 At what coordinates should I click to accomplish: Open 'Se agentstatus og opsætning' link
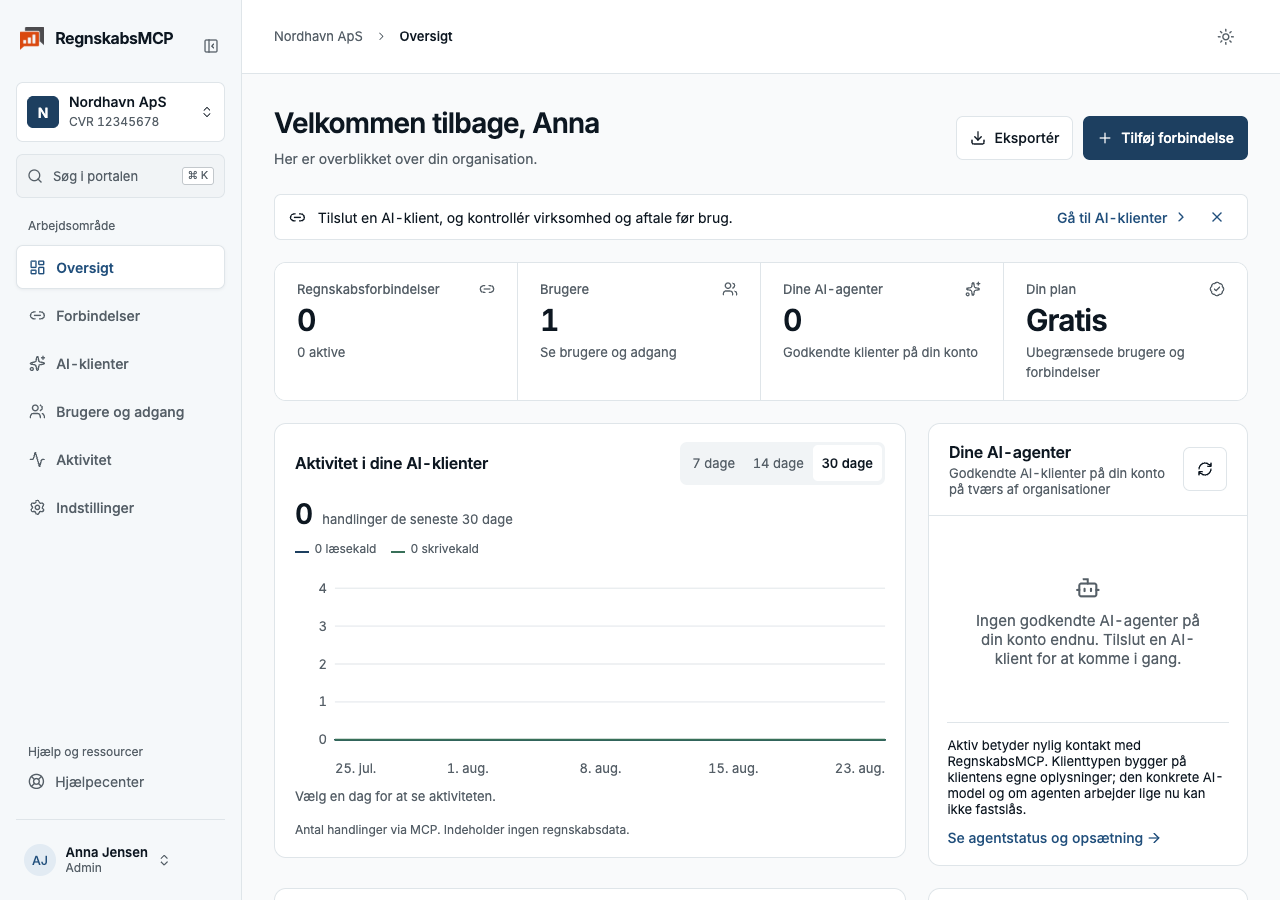point(1054,838)
